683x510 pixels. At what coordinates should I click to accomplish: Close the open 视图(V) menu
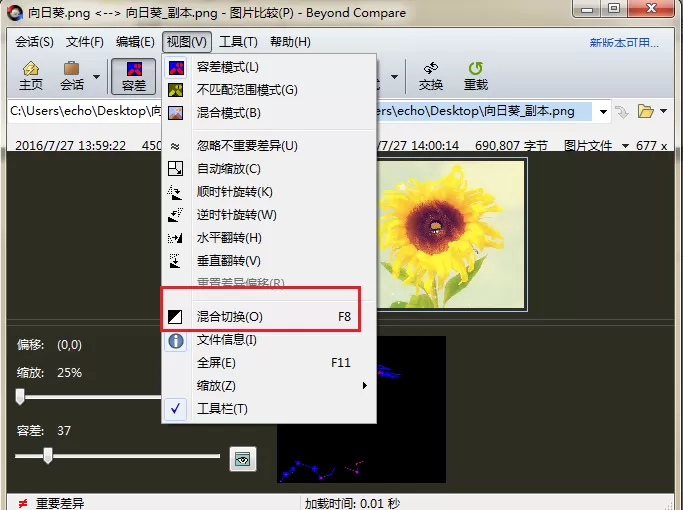pos(186,42)
